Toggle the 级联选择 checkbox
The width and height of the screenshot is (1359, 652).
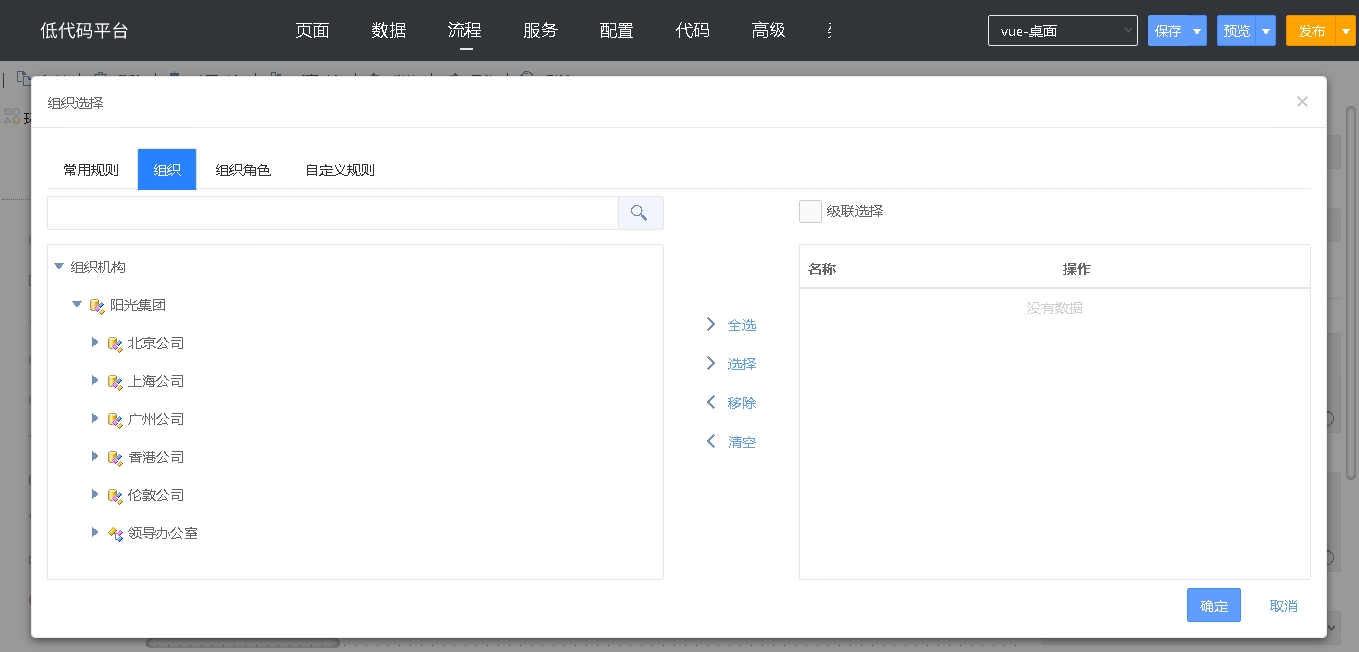810,211
